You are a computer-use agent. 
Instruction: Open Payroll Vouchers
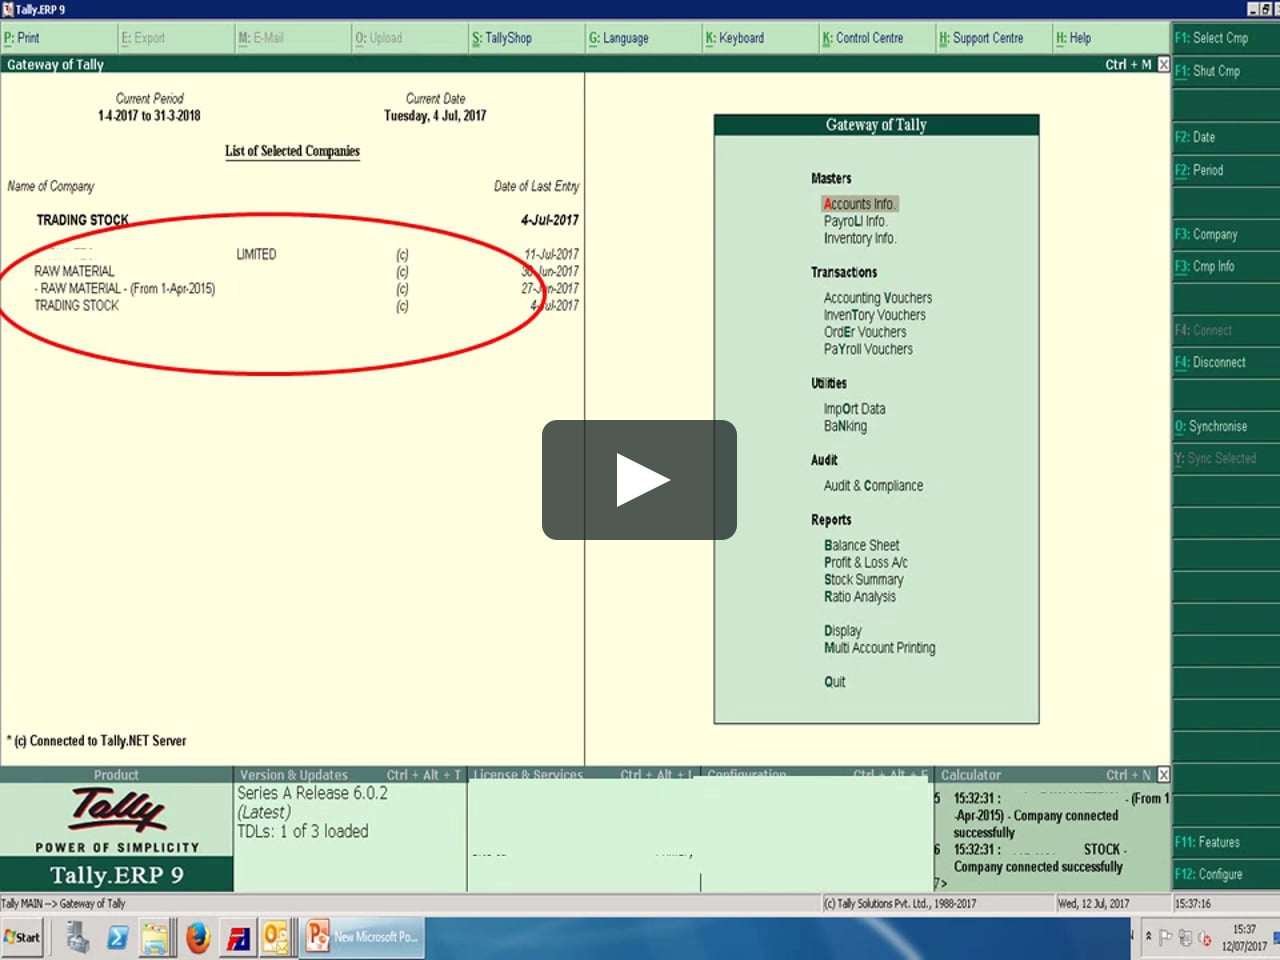[x=868, y=349]
